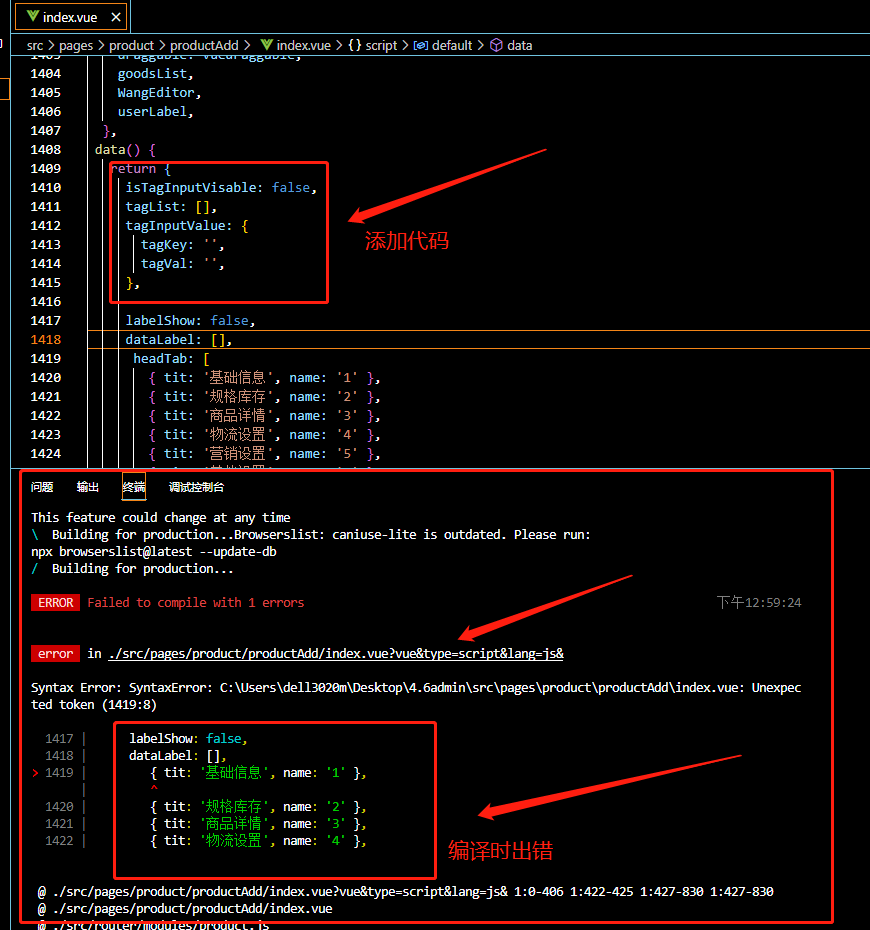870x930 pixels.
Task: Click line number 1418 in the editor gutter
Action: point(45,340)
